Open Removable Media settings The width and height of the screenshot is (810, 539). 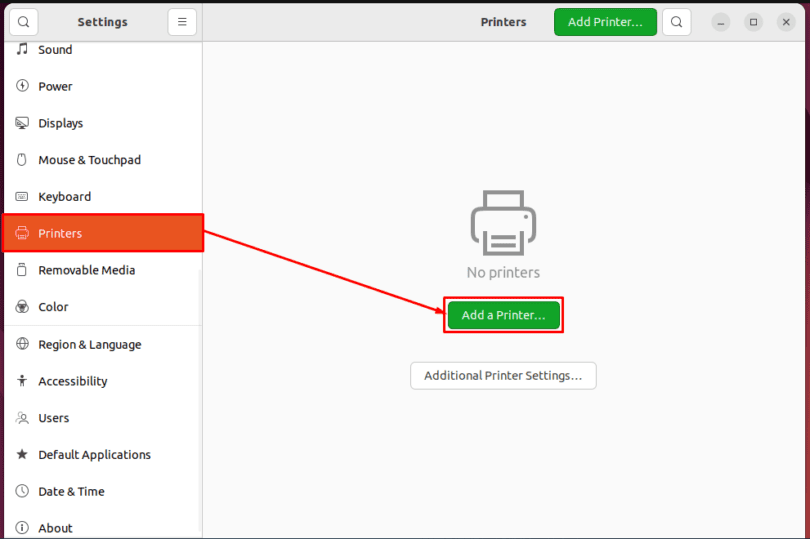point(102,270)
